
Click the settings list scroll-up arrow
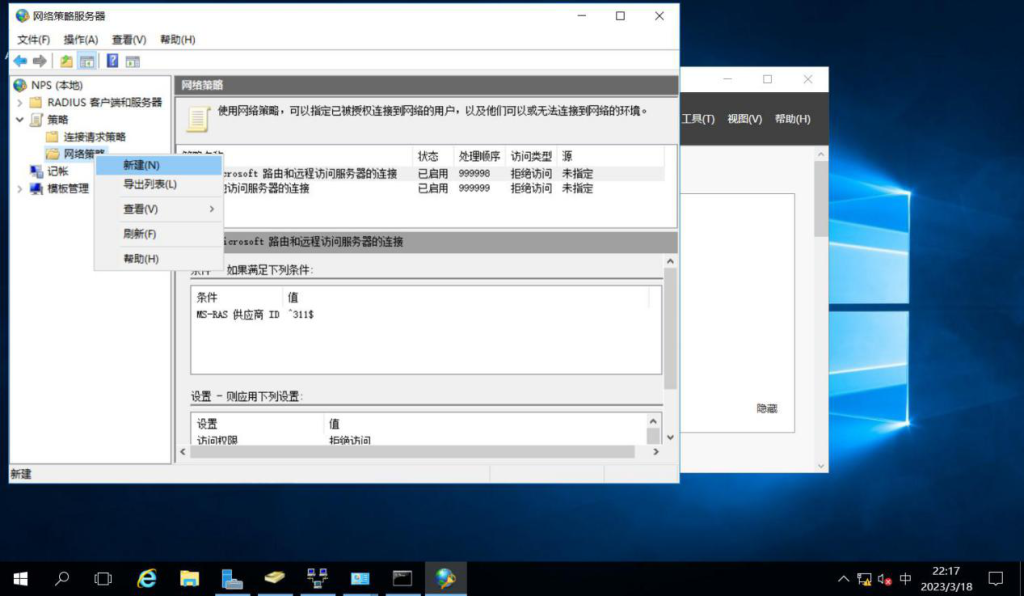(x=653, y=421)
